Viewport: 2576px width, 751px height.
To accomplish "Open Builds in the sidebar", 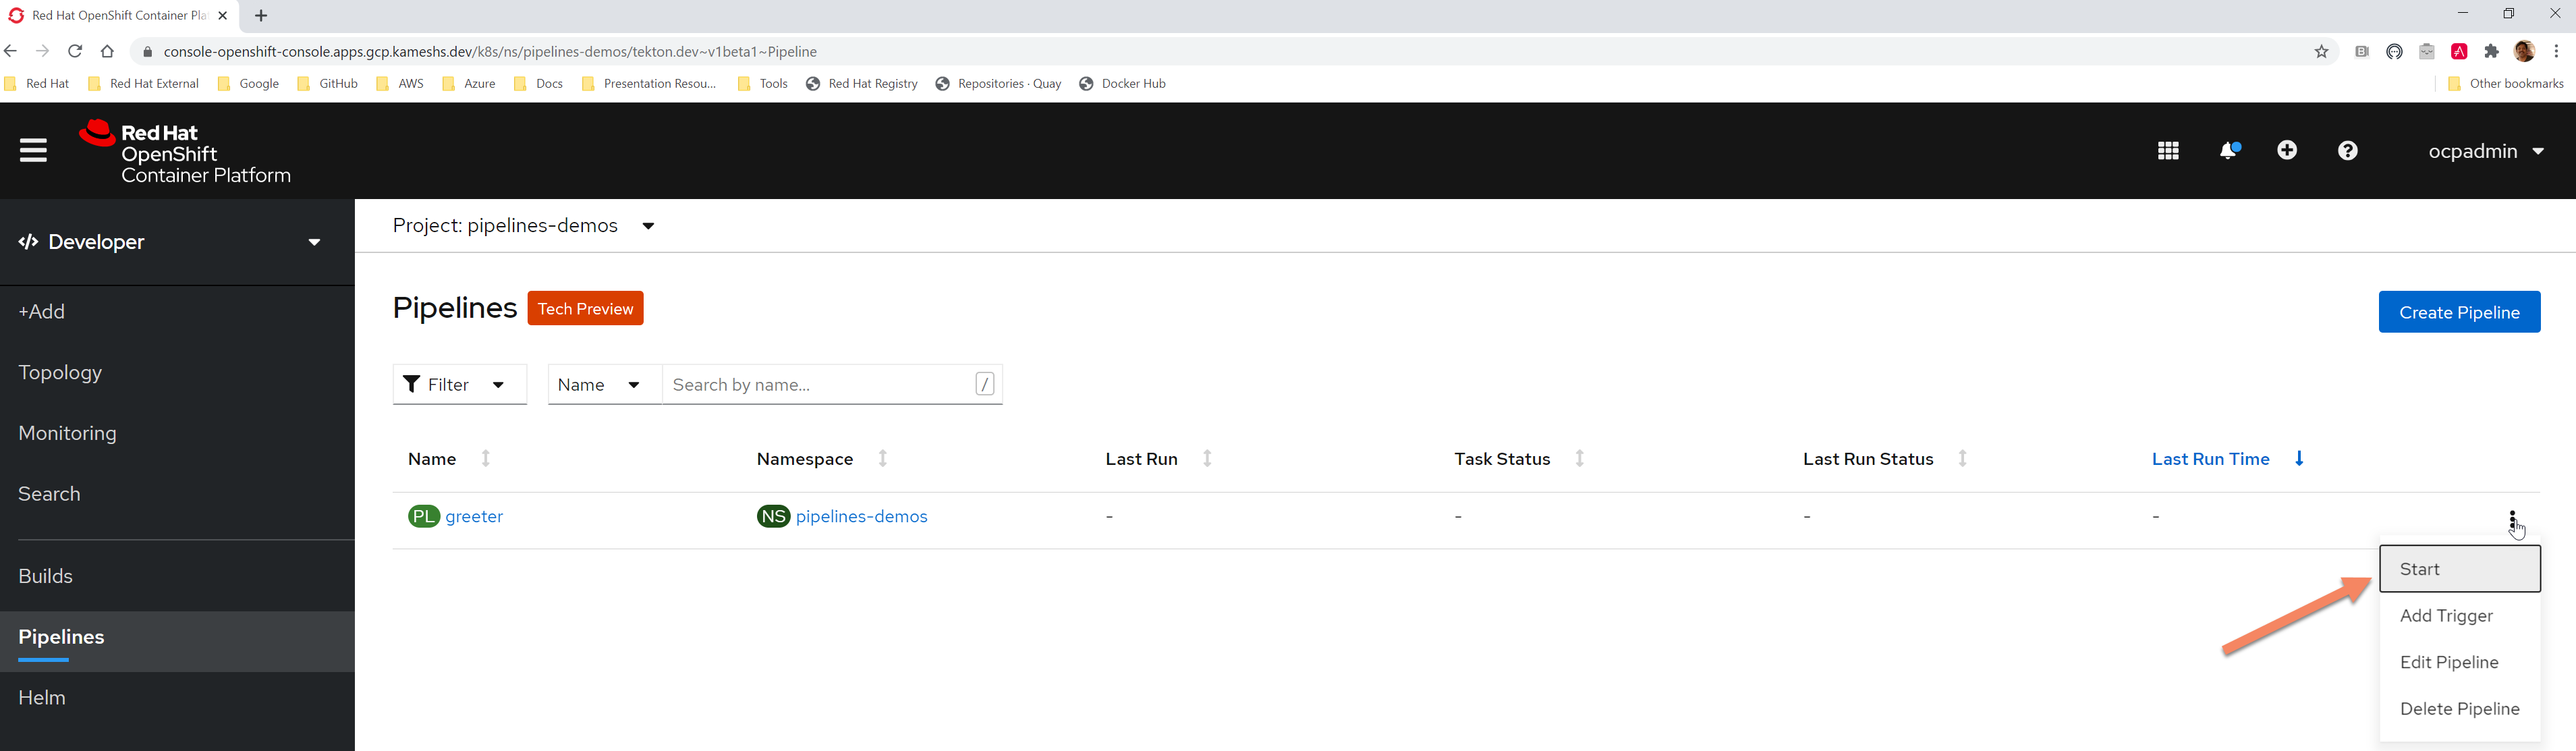I will pos(177,576).
